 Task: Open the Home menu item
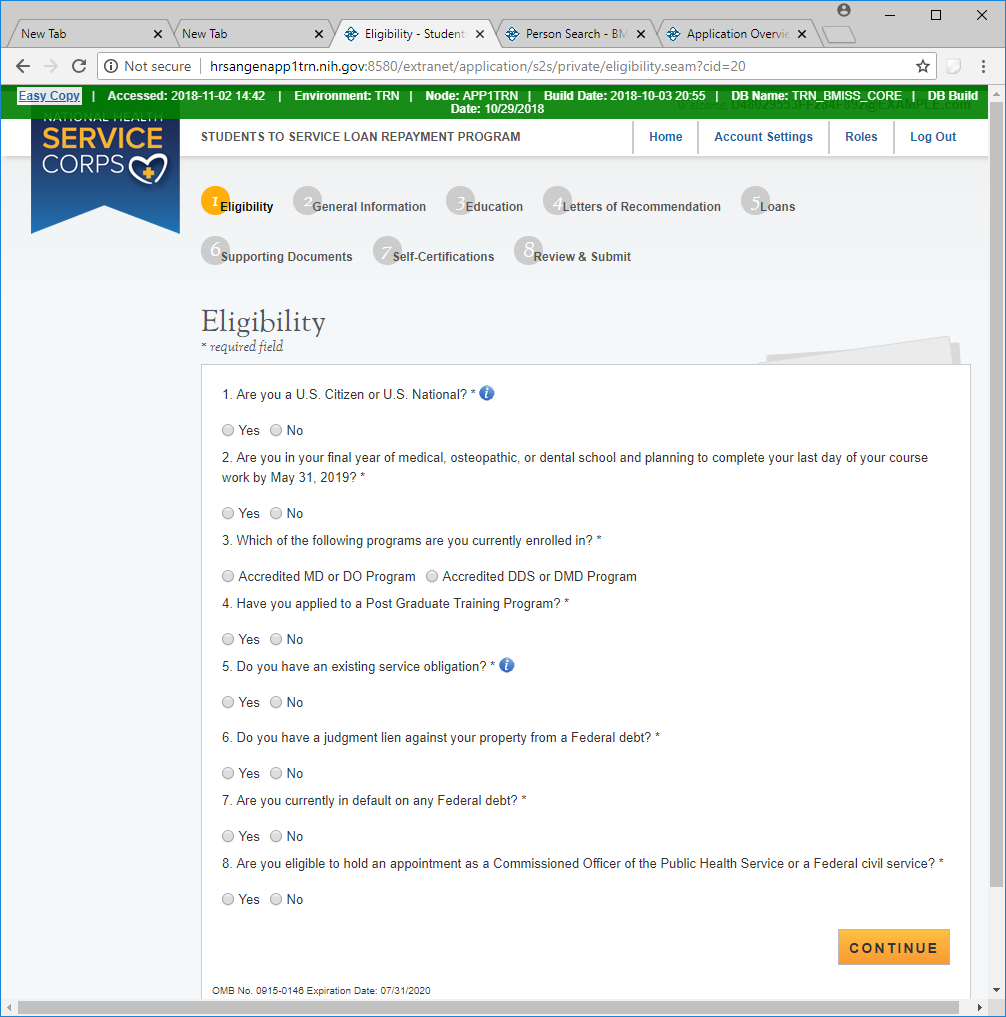pos(665,137)
